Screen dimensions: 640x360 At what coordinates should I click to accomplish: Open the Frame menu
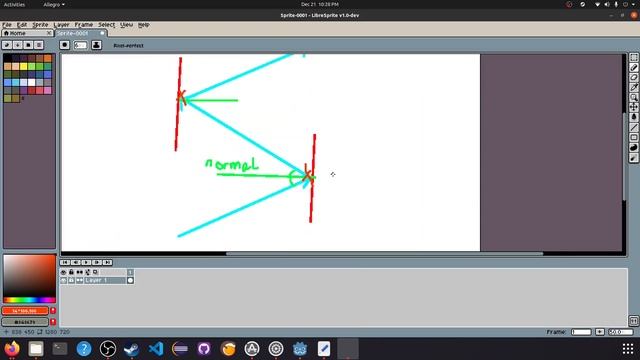(x=84, y=25)
